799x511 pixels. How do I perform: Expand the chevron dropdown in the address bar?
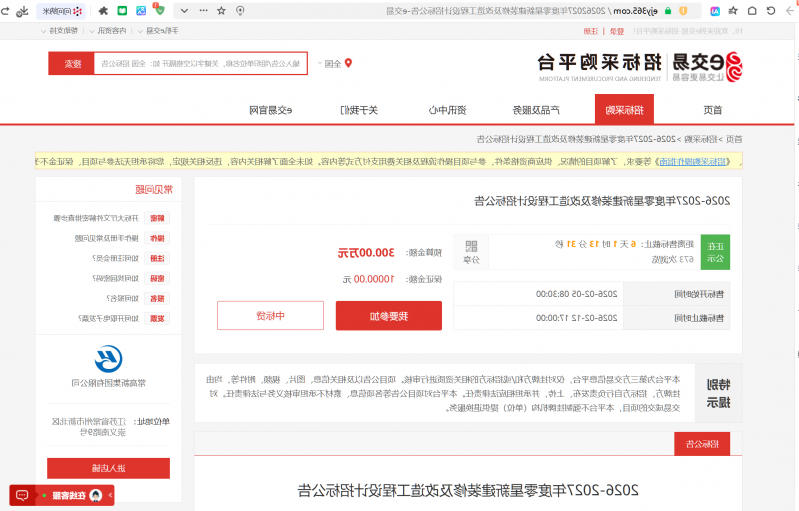pyautogui.click(x=184, y=11)
